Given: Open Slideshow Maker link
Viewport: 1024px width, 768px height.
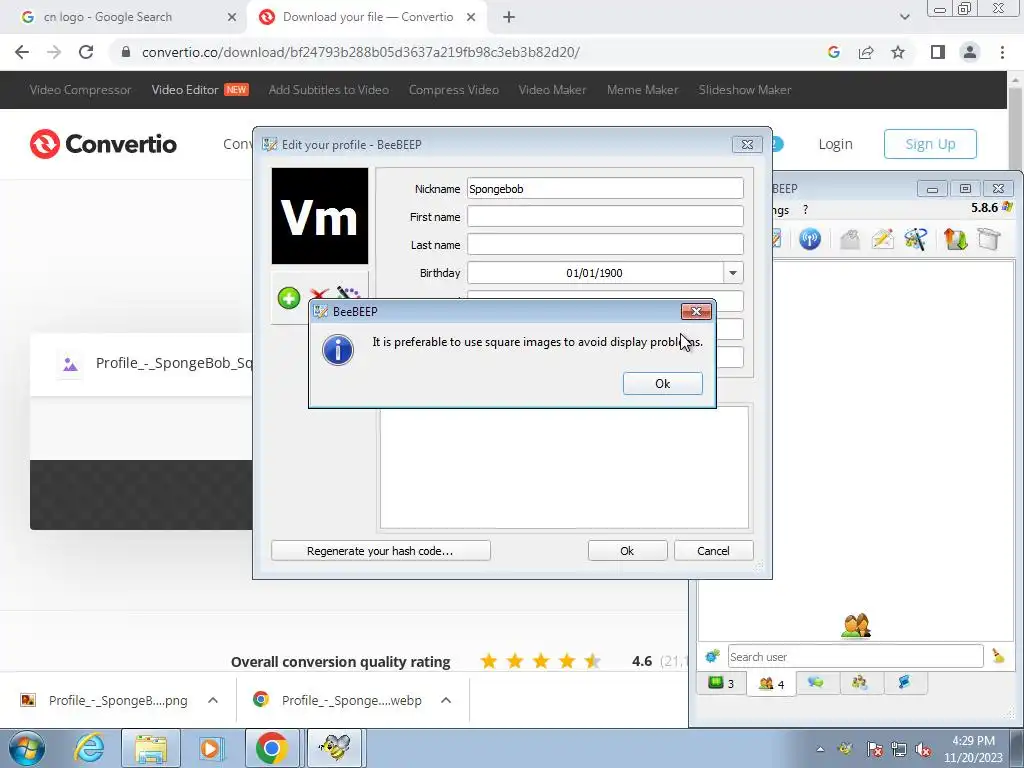Looking at the screenshot, I should click(x=745, y=89).
